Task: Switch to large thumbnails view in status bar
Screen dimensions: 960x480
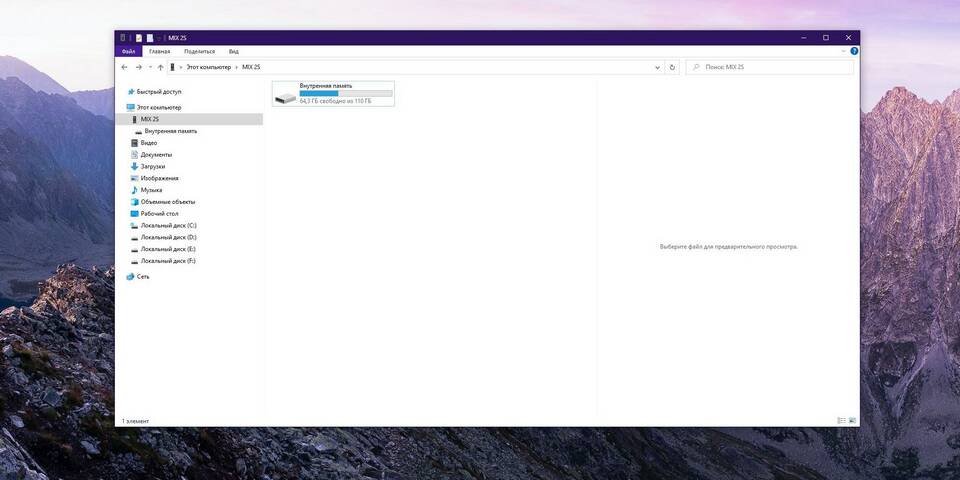Action: click(852, 421)
